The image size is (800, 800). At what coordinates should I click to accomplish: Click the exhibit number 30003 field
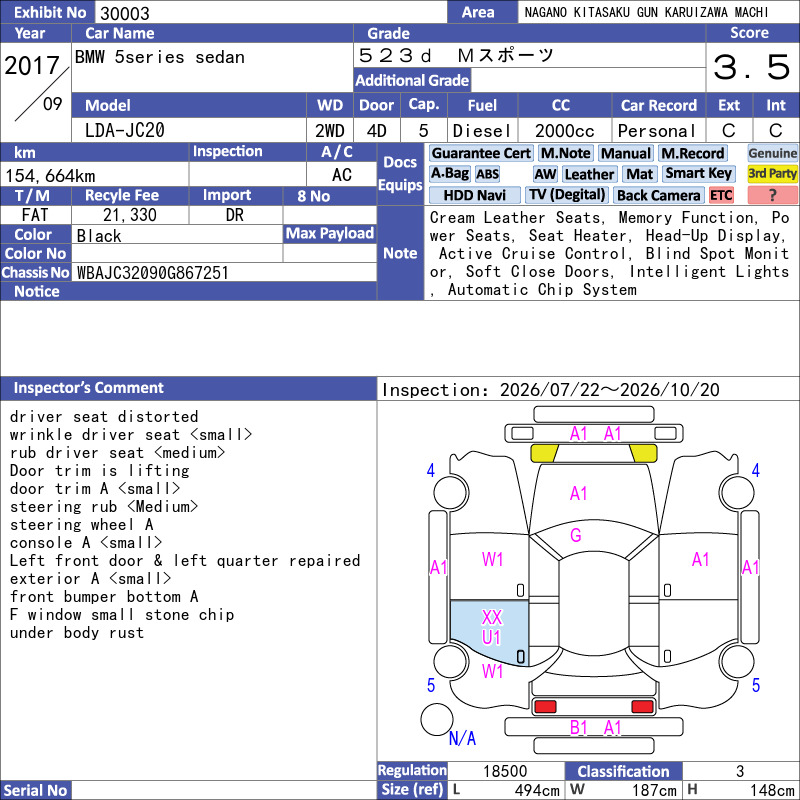coord(270,13)
